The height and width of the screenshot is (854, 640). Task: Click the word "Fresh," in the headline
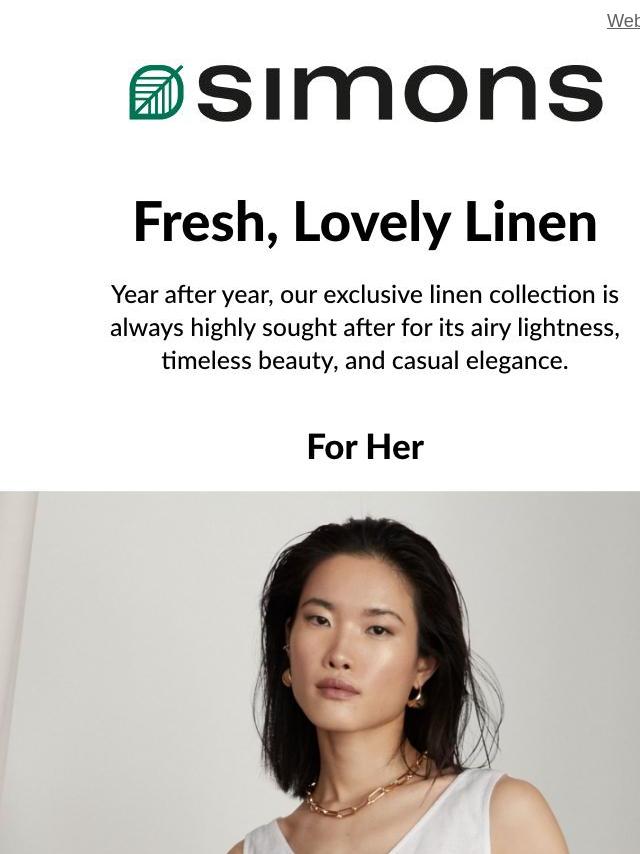click(207, 222)
